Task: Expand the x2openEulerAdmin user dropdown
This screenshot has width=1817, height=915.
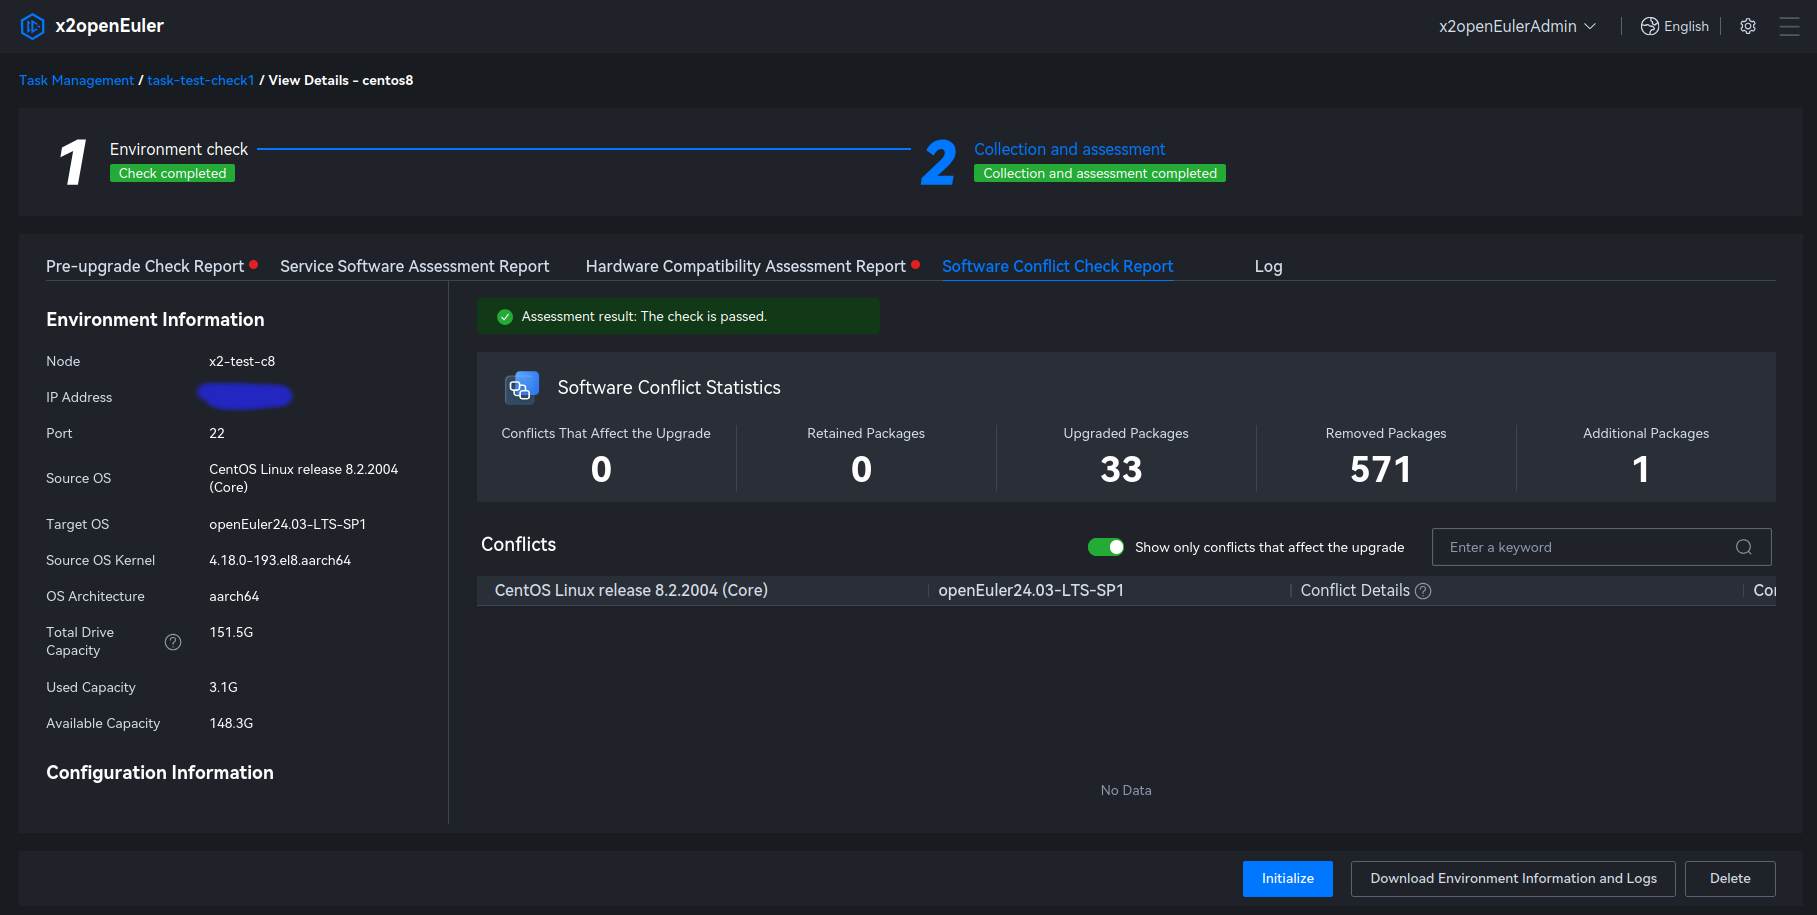Action: (1516, 26)
